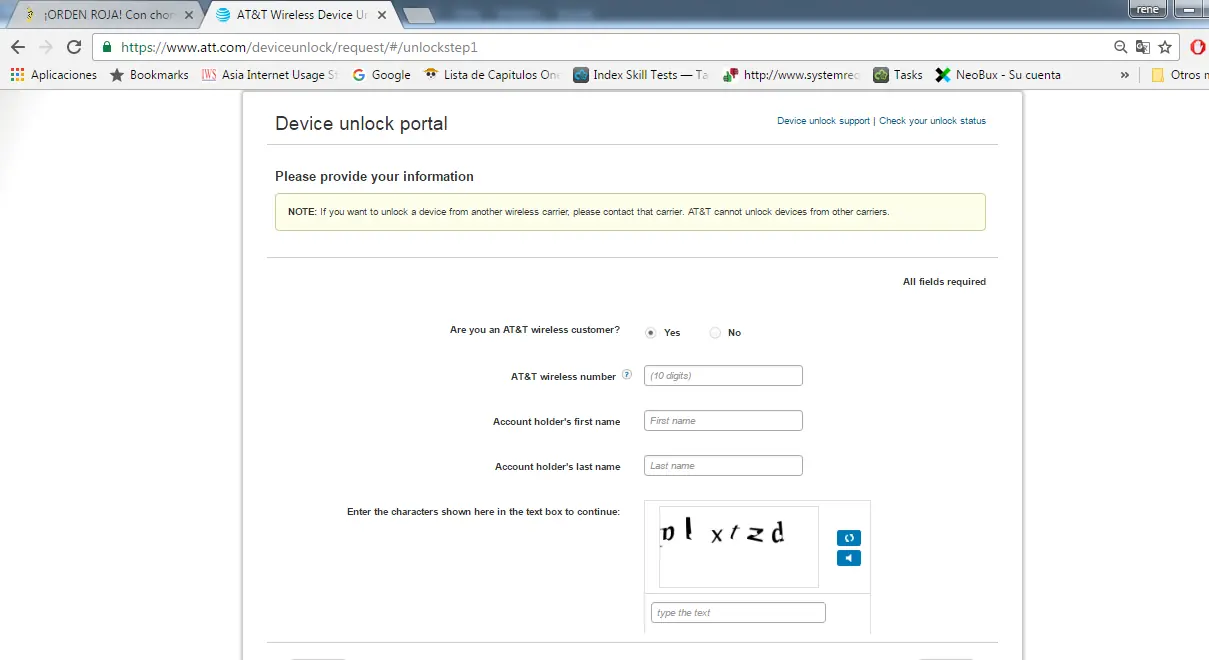This screenshot has width=1209, height=660.
Task: Click the captcha 'type the text' box
Action: coord(738,613)
